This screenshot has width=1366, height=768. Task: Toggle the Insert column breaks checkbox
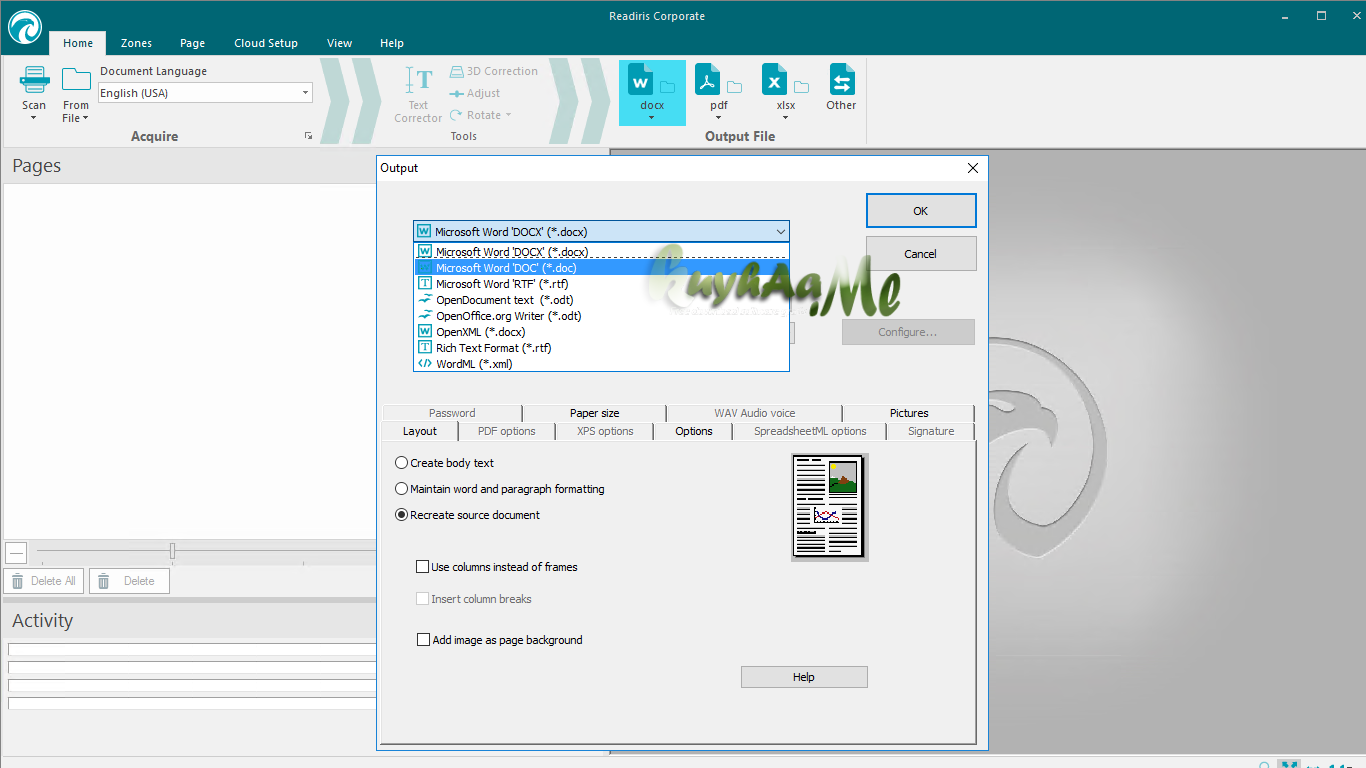pos(422,599)
